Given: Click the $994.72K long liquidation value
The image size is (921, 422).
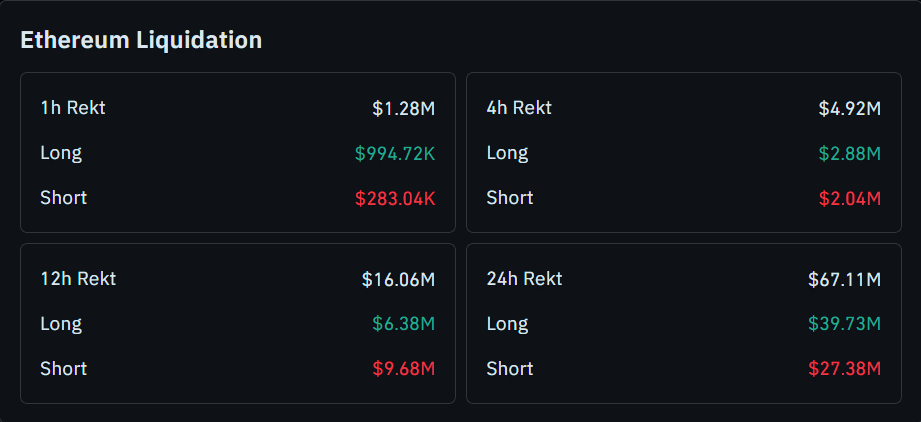Looking at the screenshot, I should (x=394, y=153).
